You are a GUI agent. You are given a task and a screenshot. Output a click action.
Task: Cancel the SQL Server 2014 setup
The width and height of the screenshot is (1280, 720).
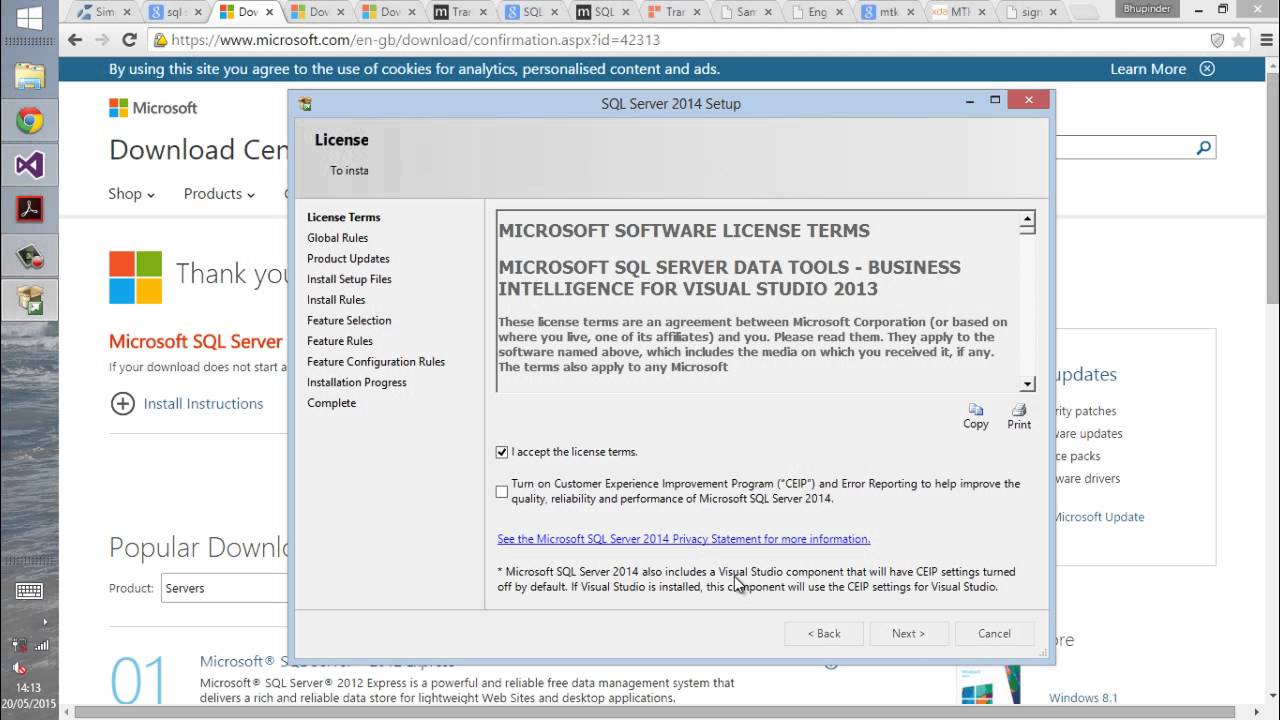point(994,633)
